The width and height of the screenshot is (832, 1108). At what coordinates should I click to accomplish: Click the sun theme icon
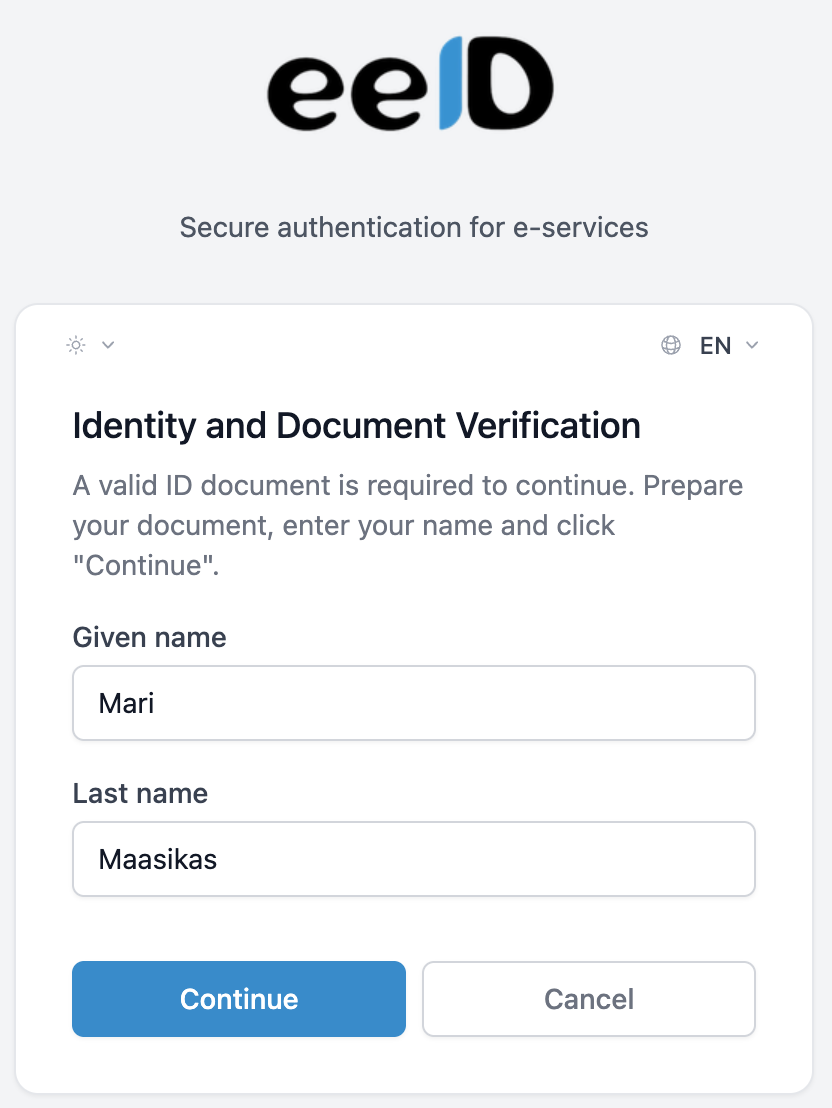(76, 345)
